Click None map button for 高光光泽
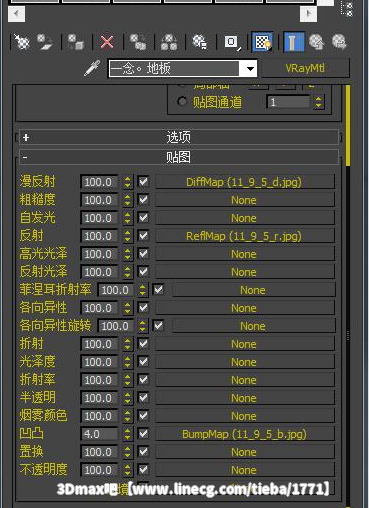This screenshot has height=508, width=369. (244, 254)
